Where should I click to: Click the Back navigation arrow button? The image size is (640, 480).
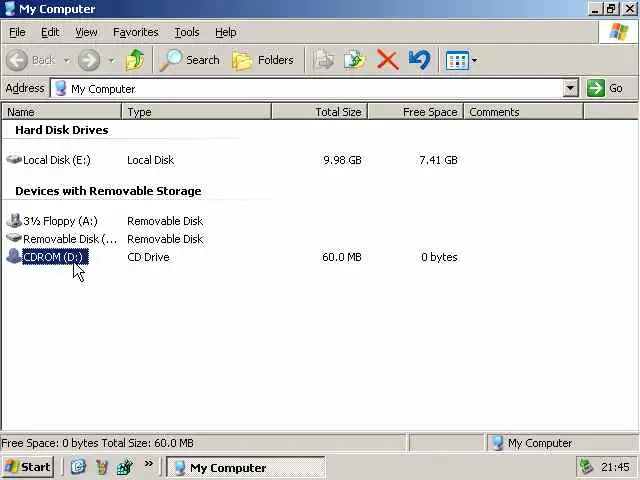tap(17, 60)
